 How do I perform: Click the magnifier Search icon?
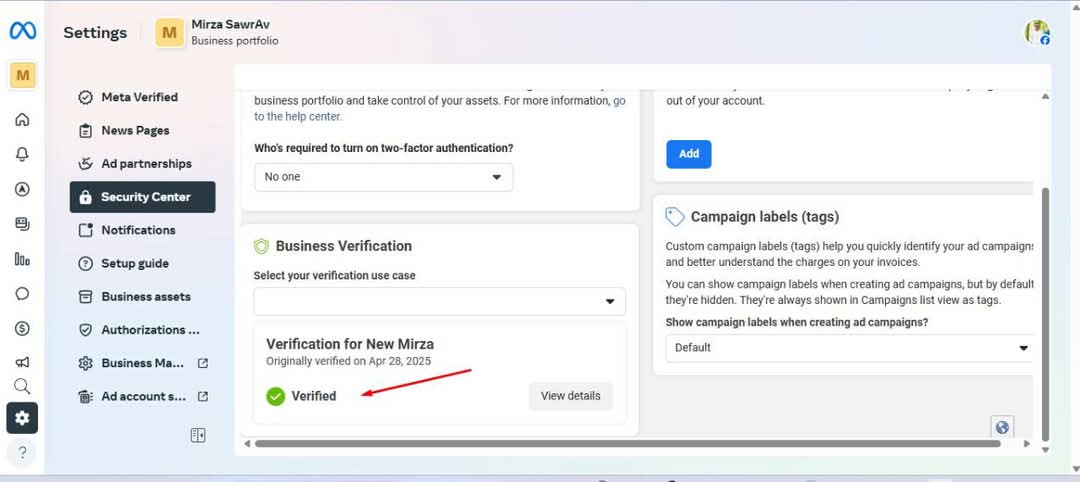click(x=22, y=386)
